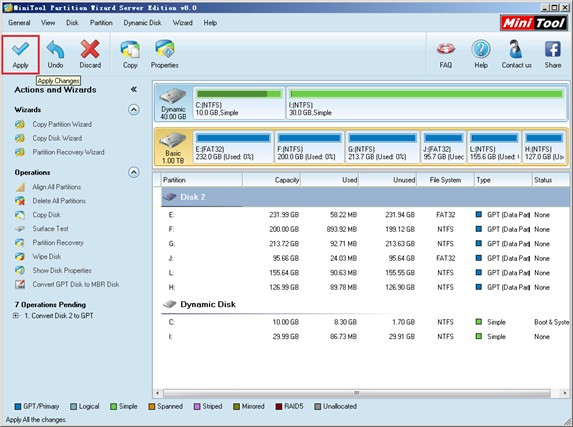The height and width of the screenshot is (427, 573).
Task: Select the Disk 2 header row
Action: click(x=365, y=197)
